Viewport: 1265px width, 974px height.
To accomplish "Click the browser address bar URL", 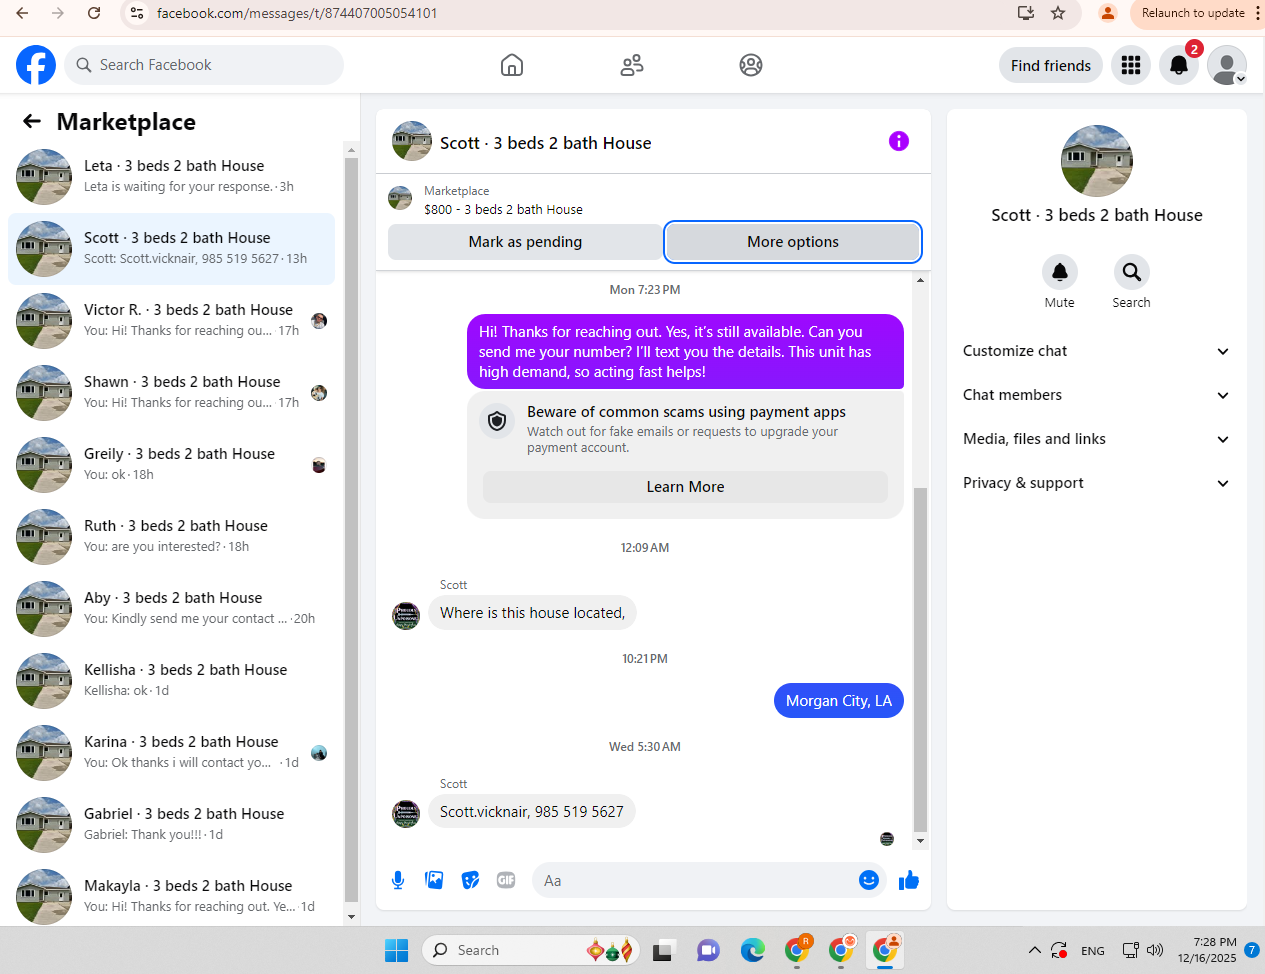I will pyautogui.click(x=297, y=13).
